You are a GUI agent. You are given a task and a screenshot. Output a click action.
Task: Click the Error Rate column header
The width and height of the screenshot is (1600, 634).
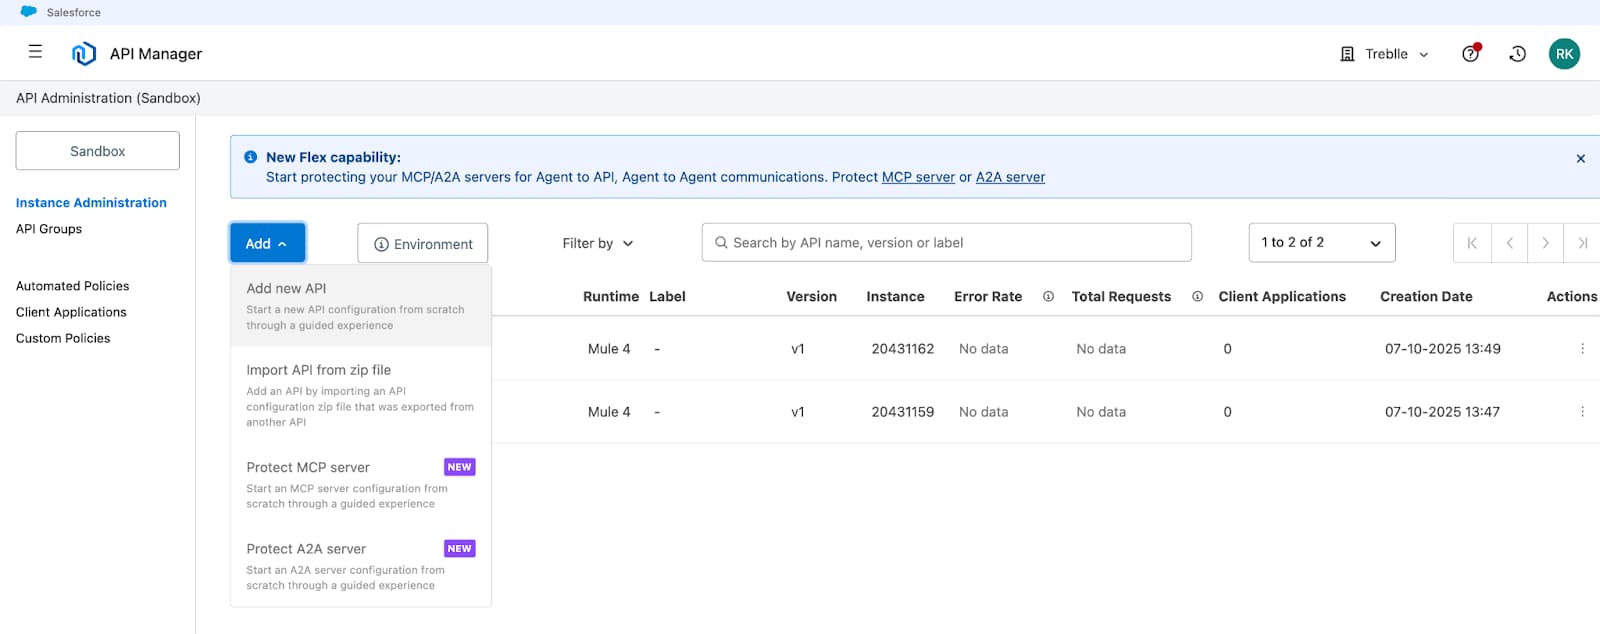988,296
